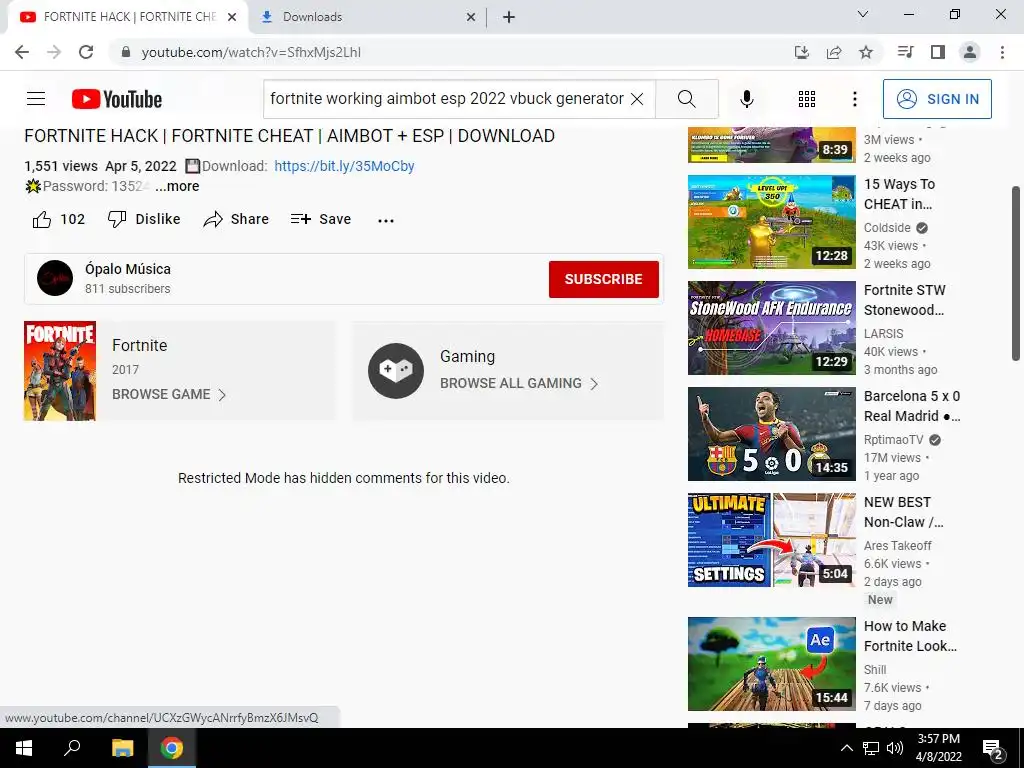Switch to the Downloads tab
The image size is (1024, 768).
366,17
